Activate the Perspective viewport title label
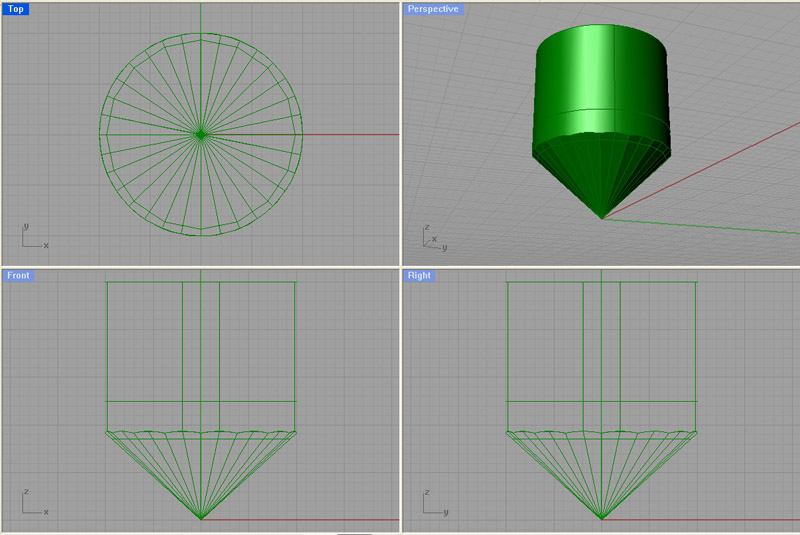 tap(433, 9)
